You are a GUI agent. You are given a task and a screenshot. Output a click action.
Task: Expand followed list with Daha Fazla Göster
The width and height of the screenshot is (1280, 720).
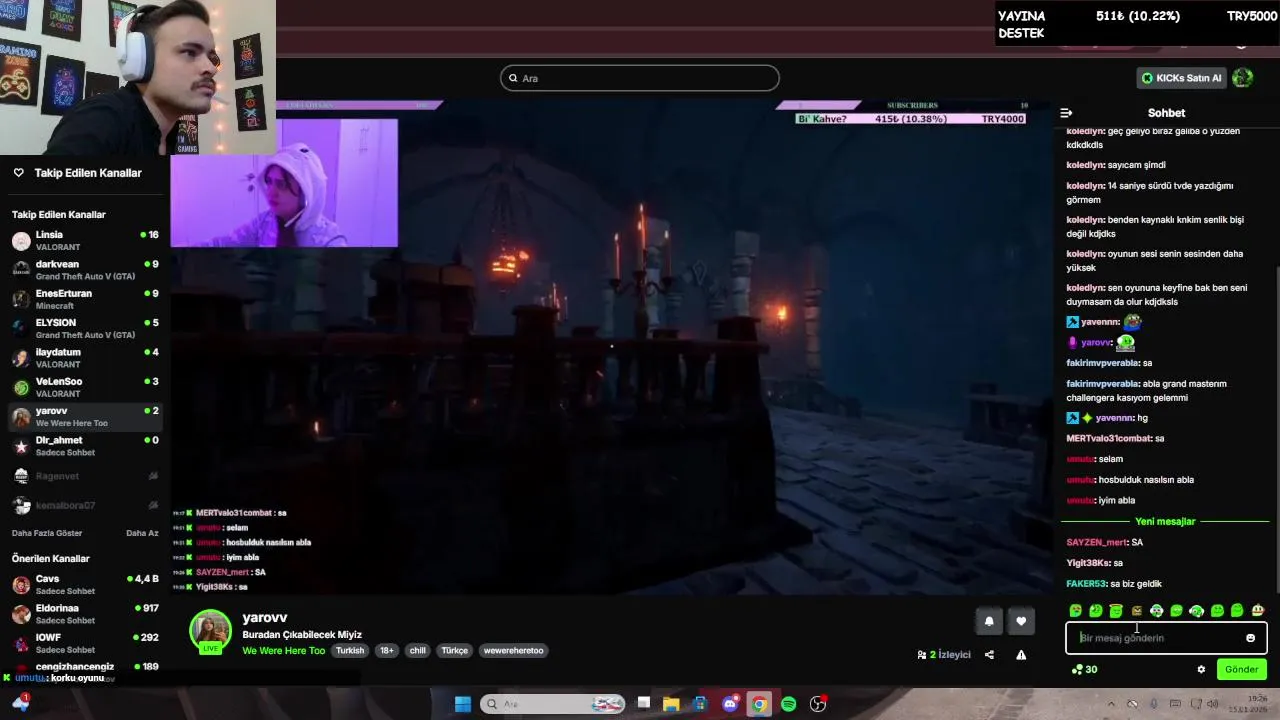[47, 533]
